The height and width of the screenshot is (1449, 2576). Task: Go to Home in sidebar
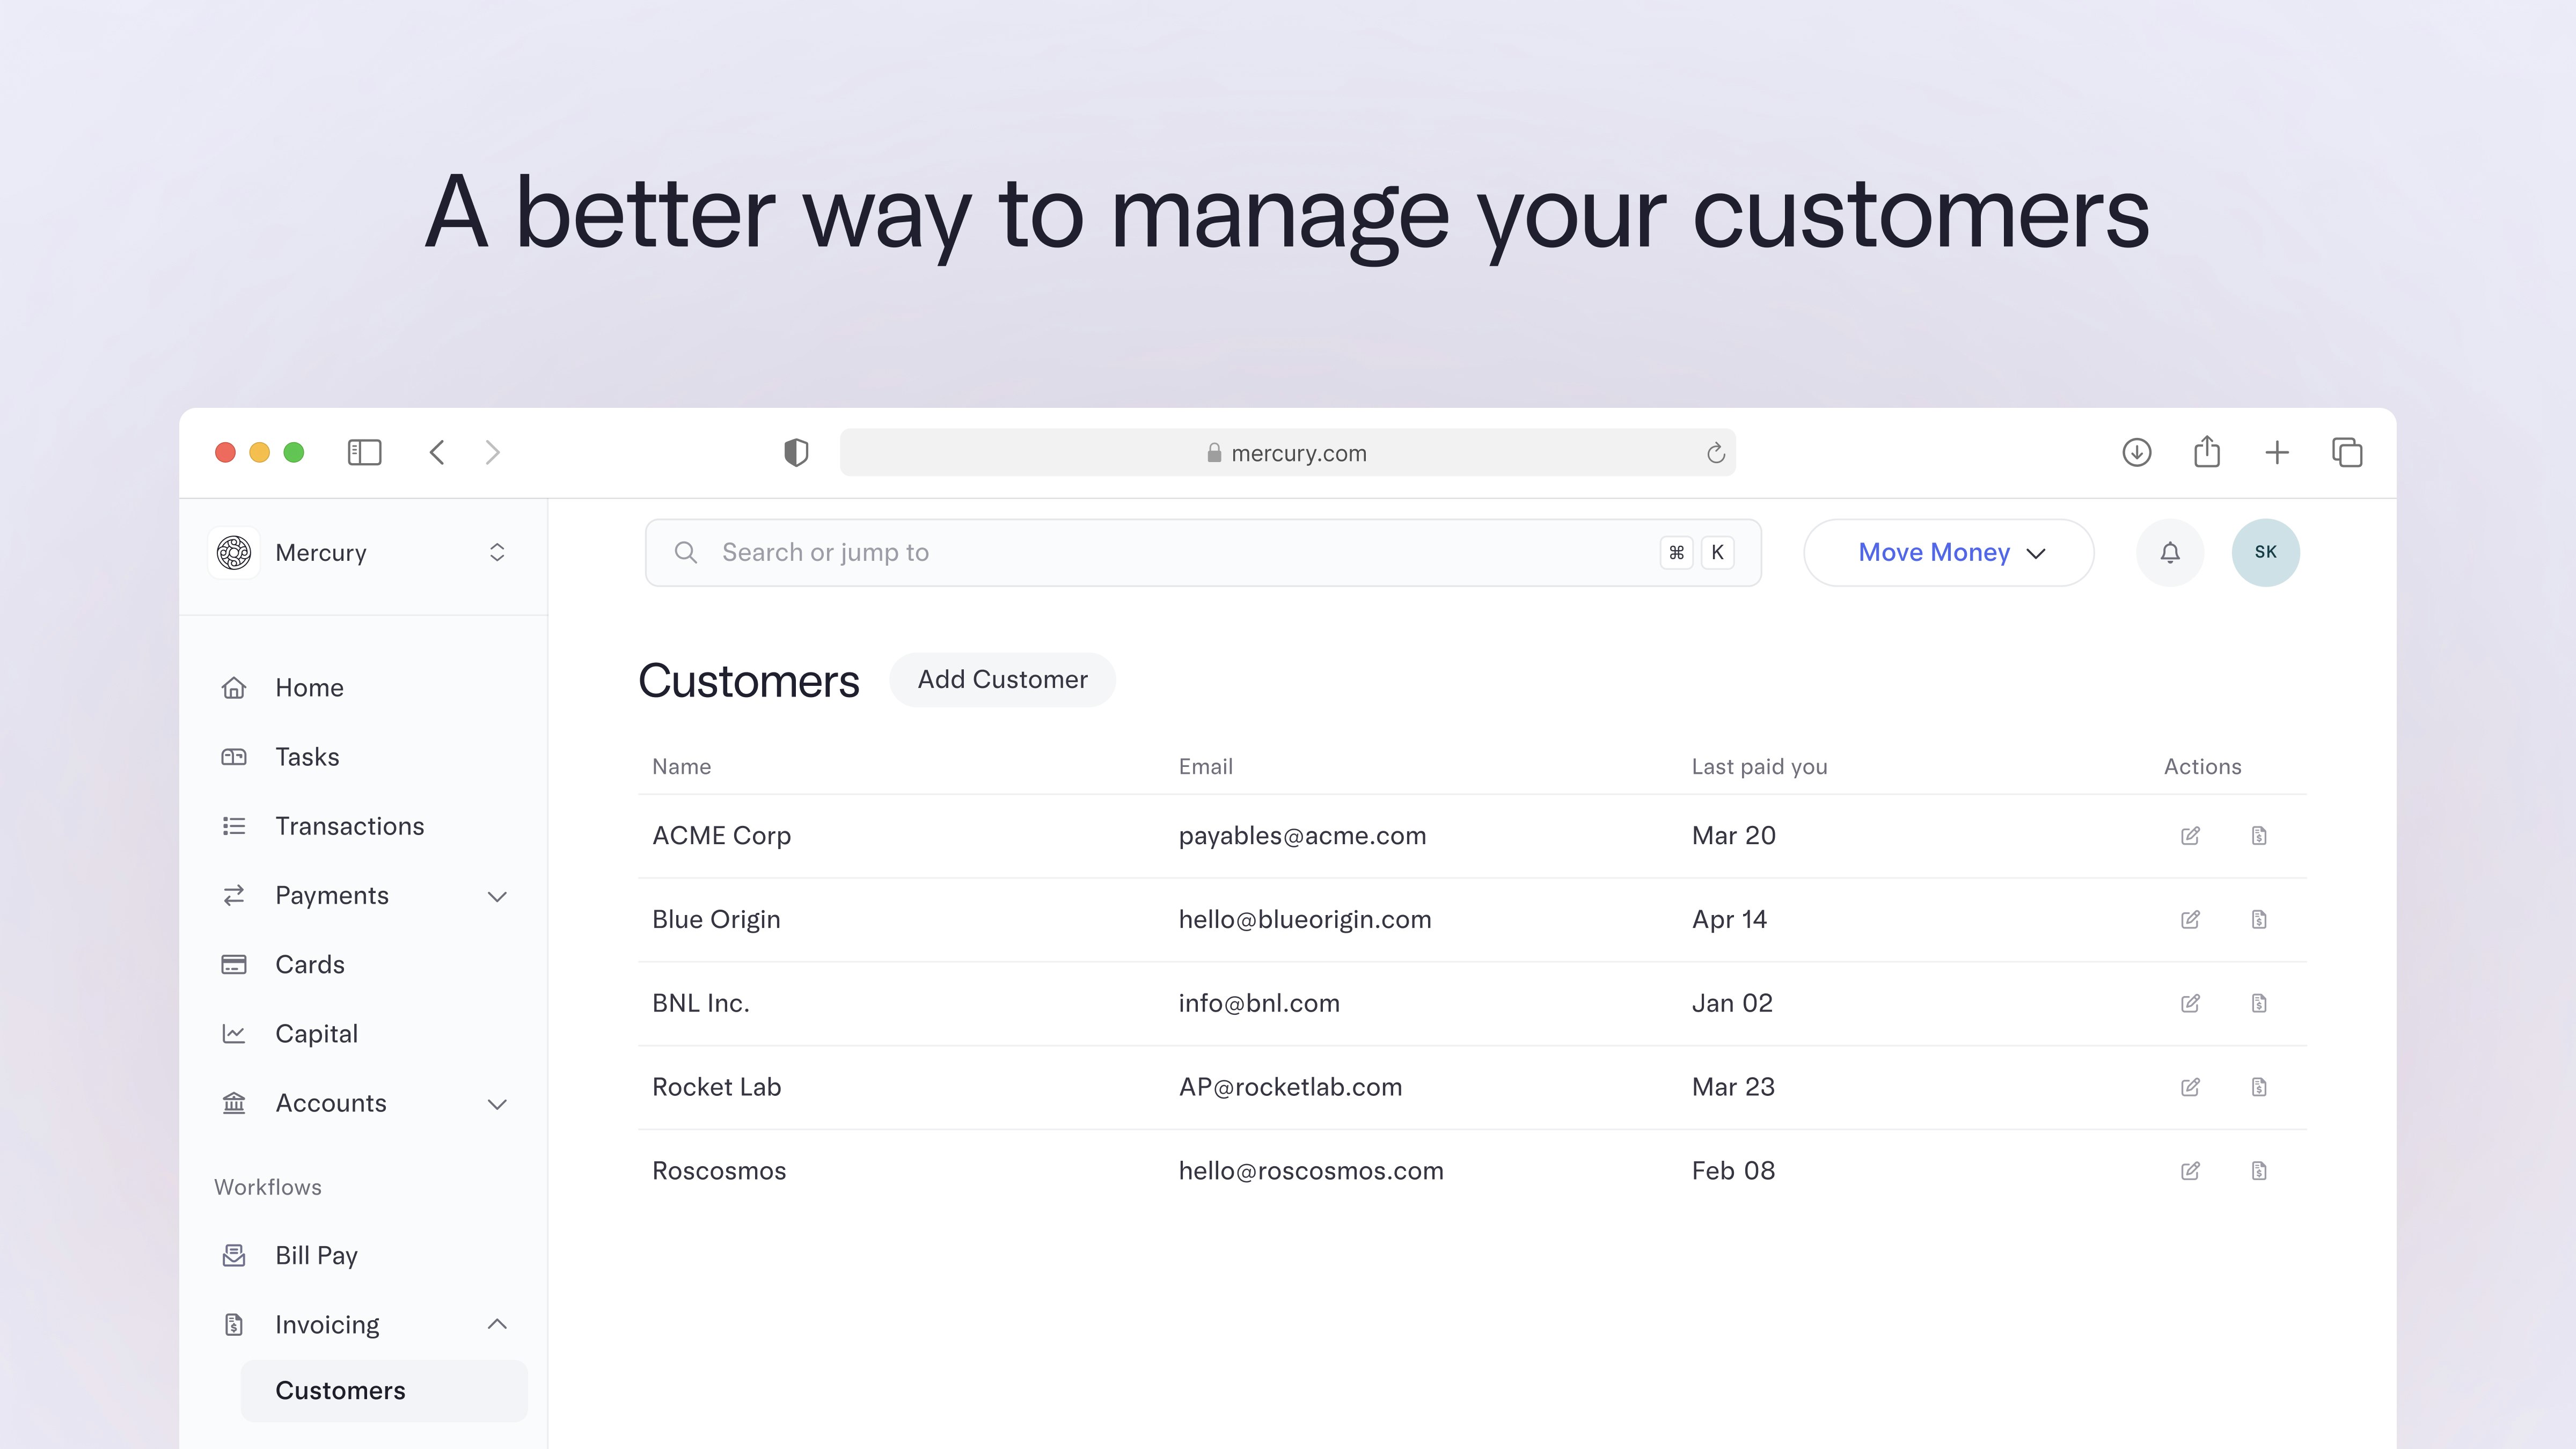pos(309,688)
